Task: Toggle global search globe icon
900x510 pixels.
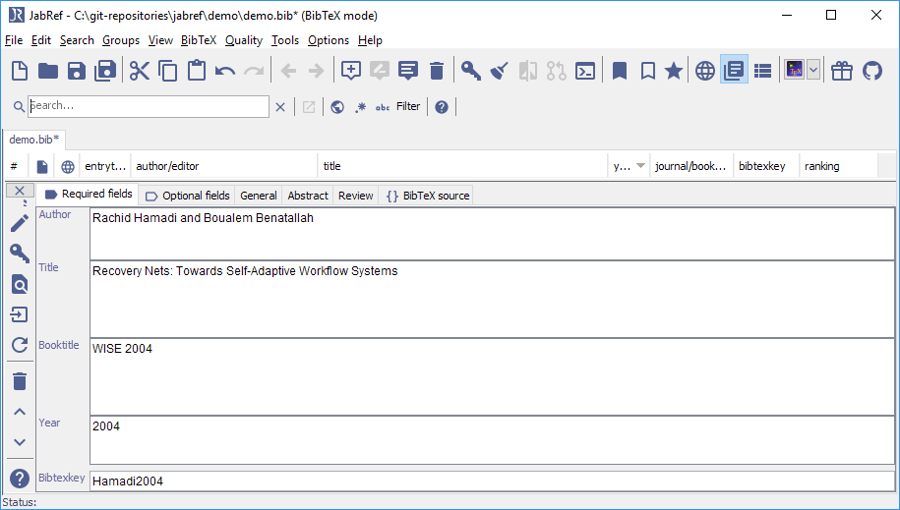Action: coord(338,107)
